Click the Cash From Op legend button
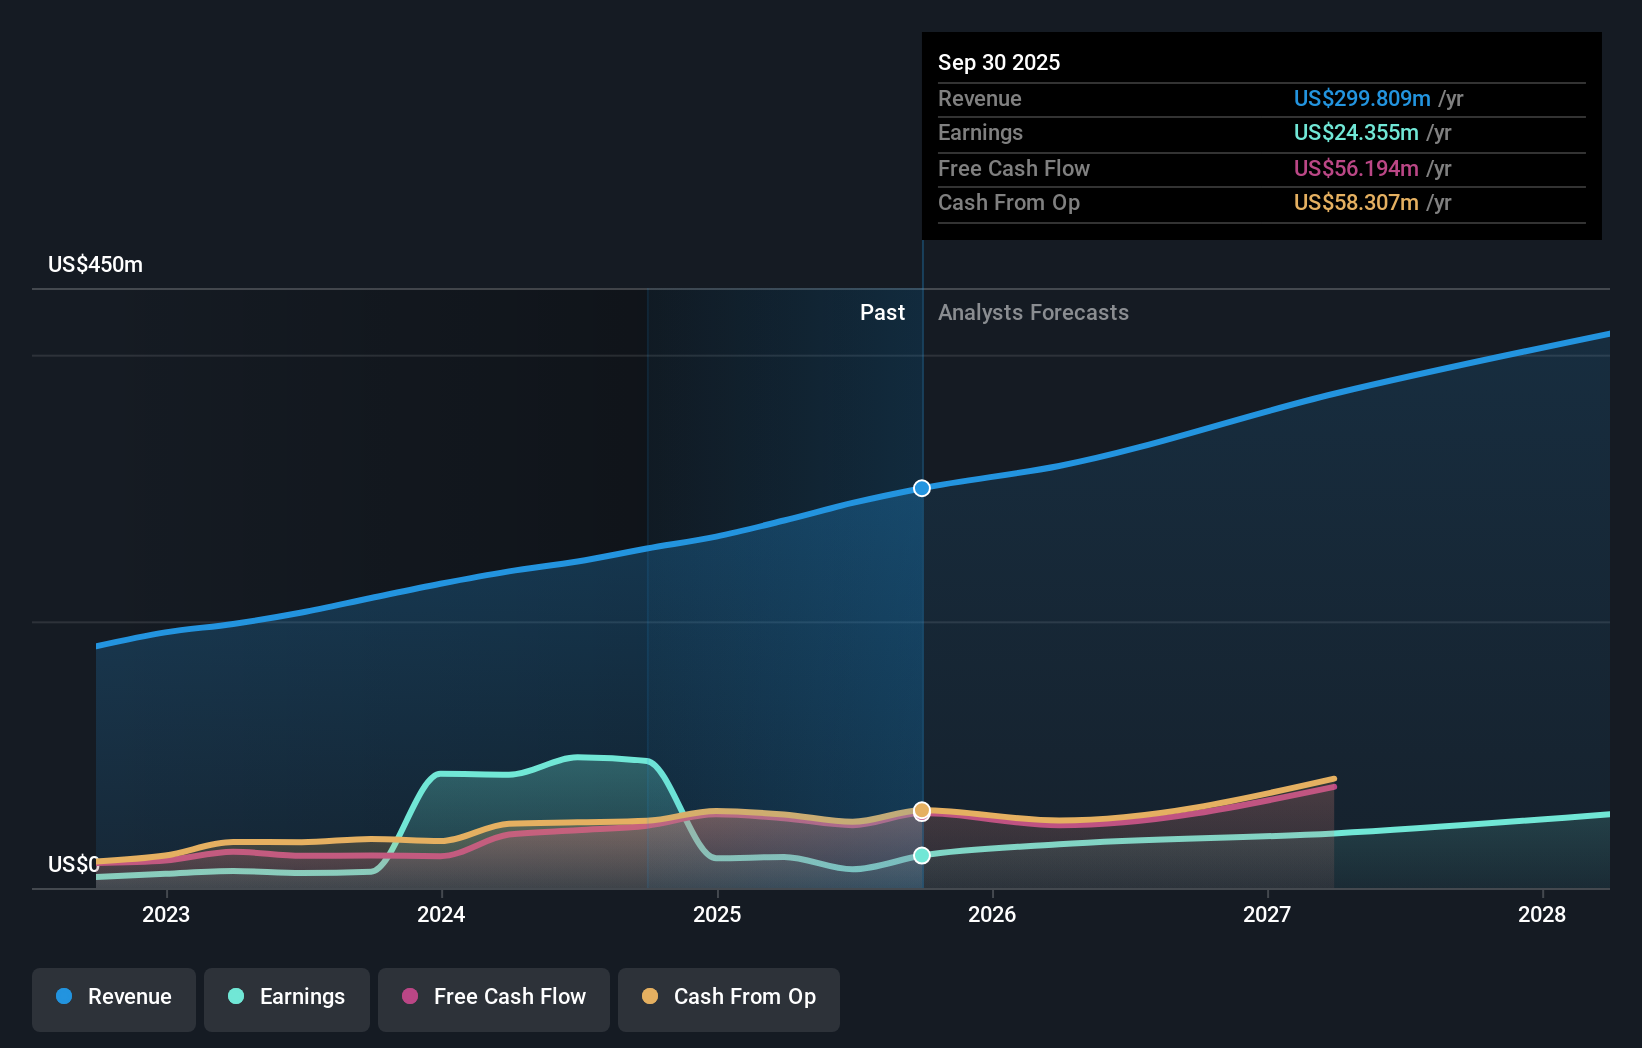1642x1048 pixels. [728, 997]
